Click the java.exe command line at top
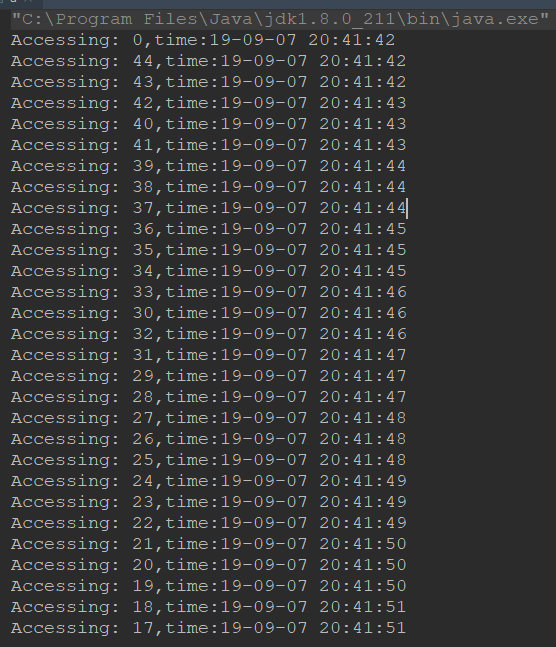 coord(280,19)
